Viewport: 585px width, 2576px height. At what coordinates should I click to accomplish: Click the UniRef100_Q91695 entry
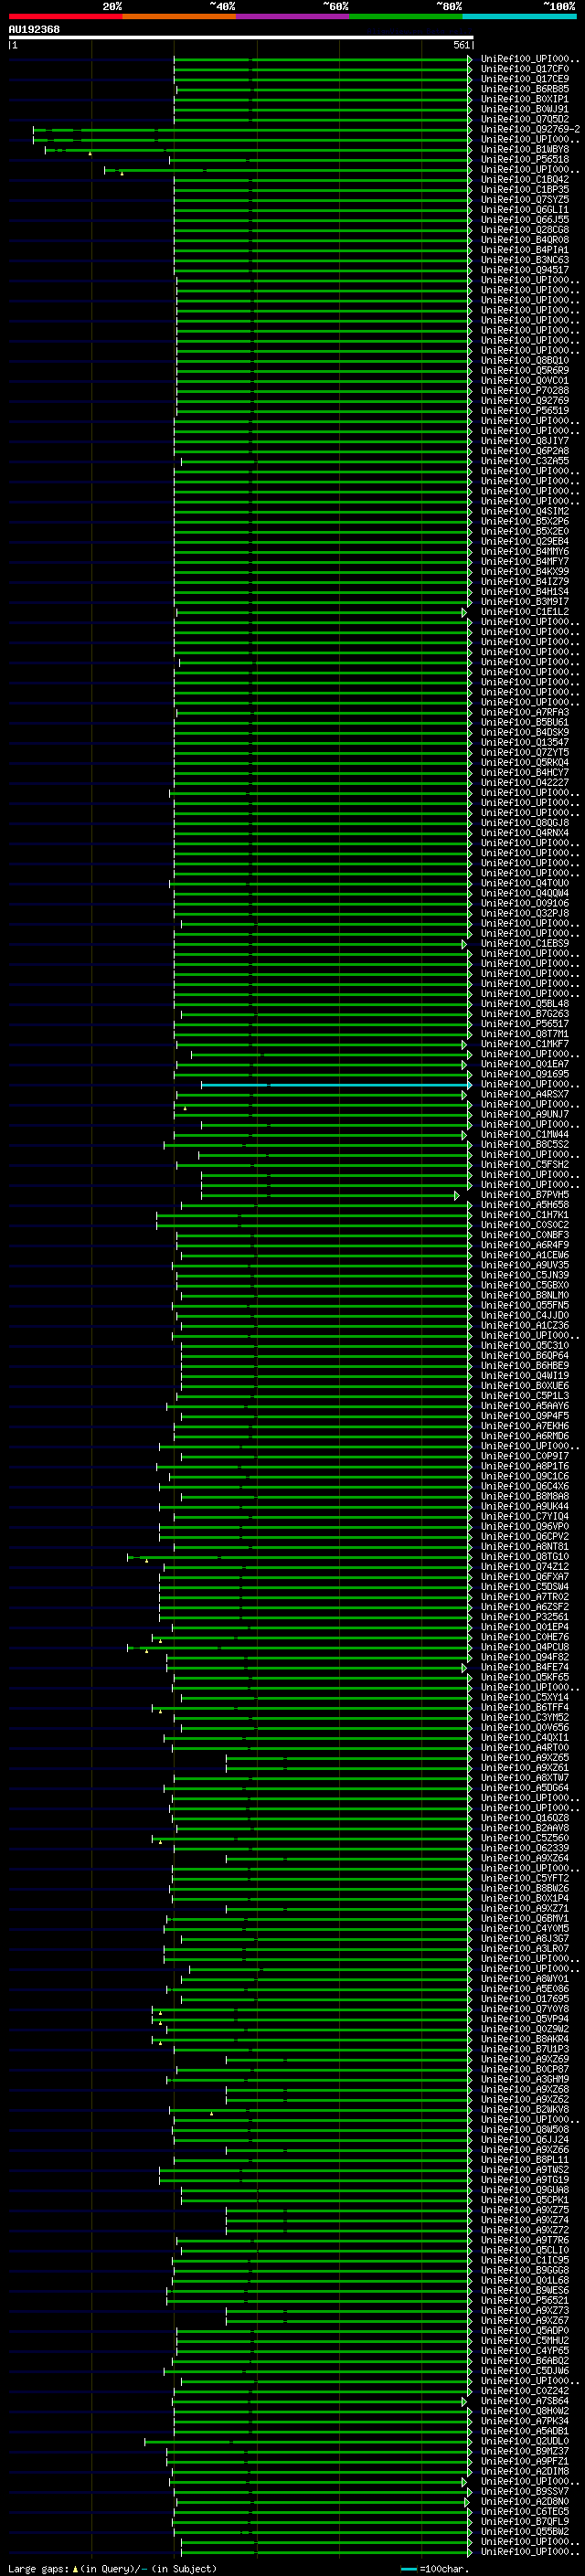point(525,1074)
